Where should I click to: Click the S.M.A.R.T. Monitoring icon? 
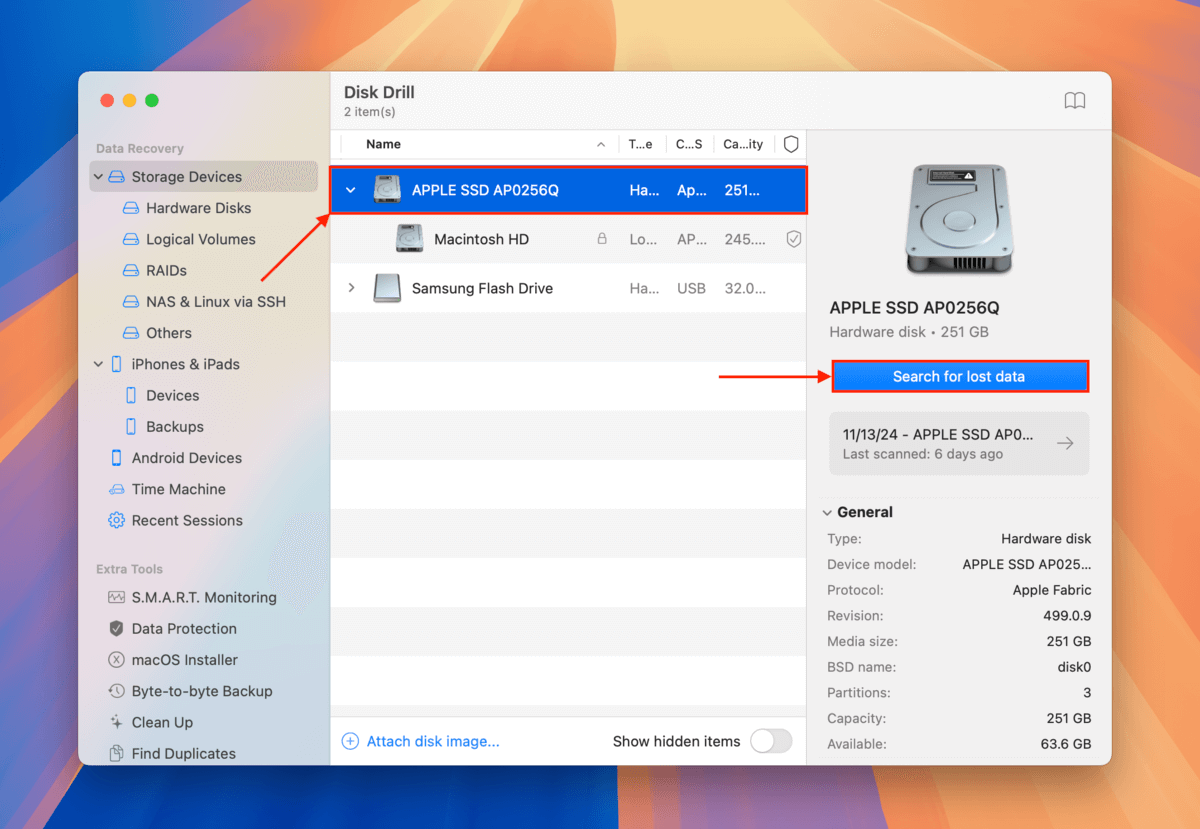pos(117,597)
